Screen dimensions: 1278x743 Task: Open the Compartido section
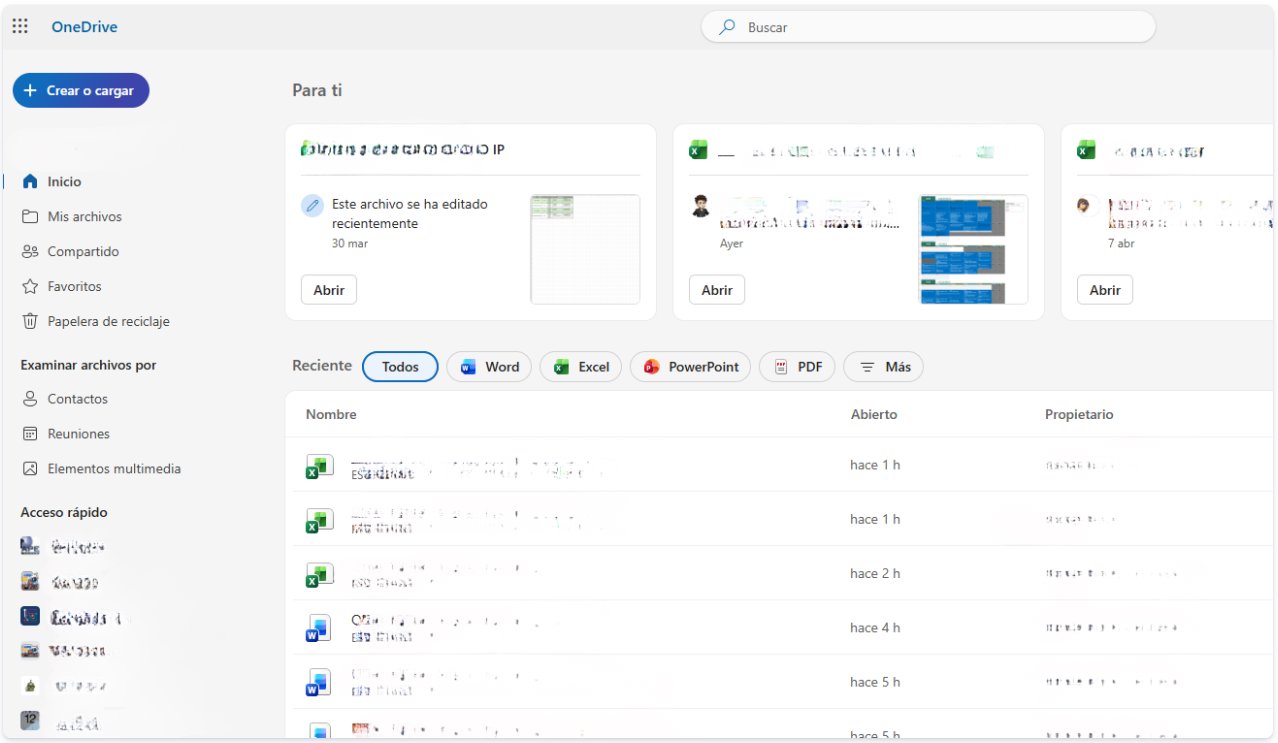click(83, 251)
